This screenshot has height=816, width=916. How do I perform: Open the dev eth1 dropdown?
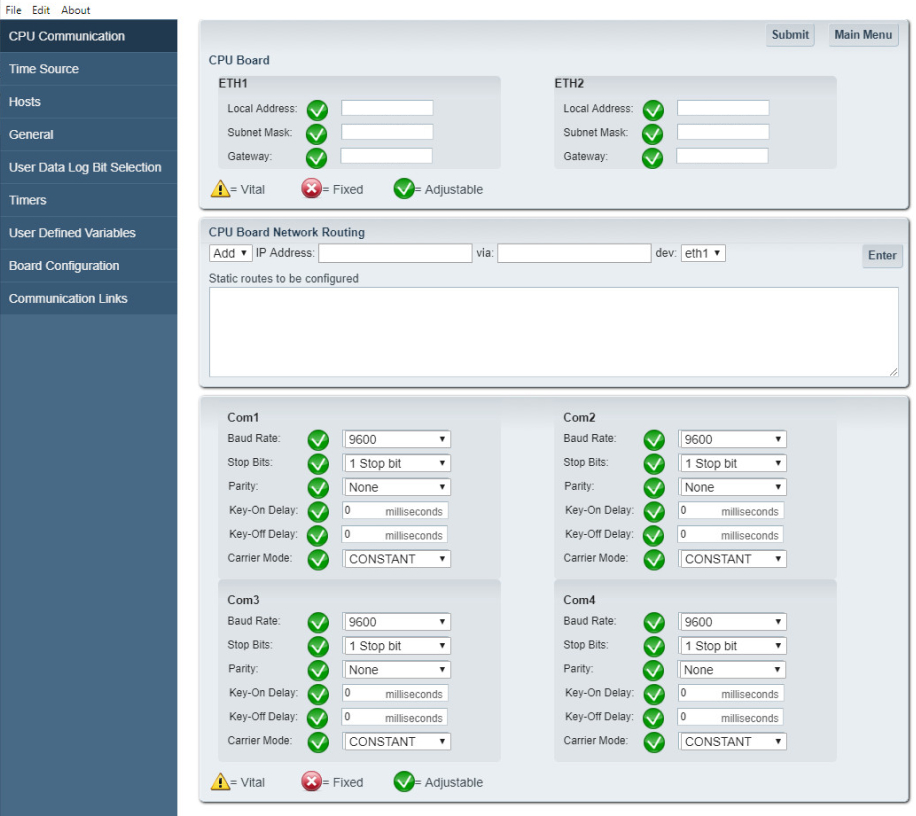[703, 253]
